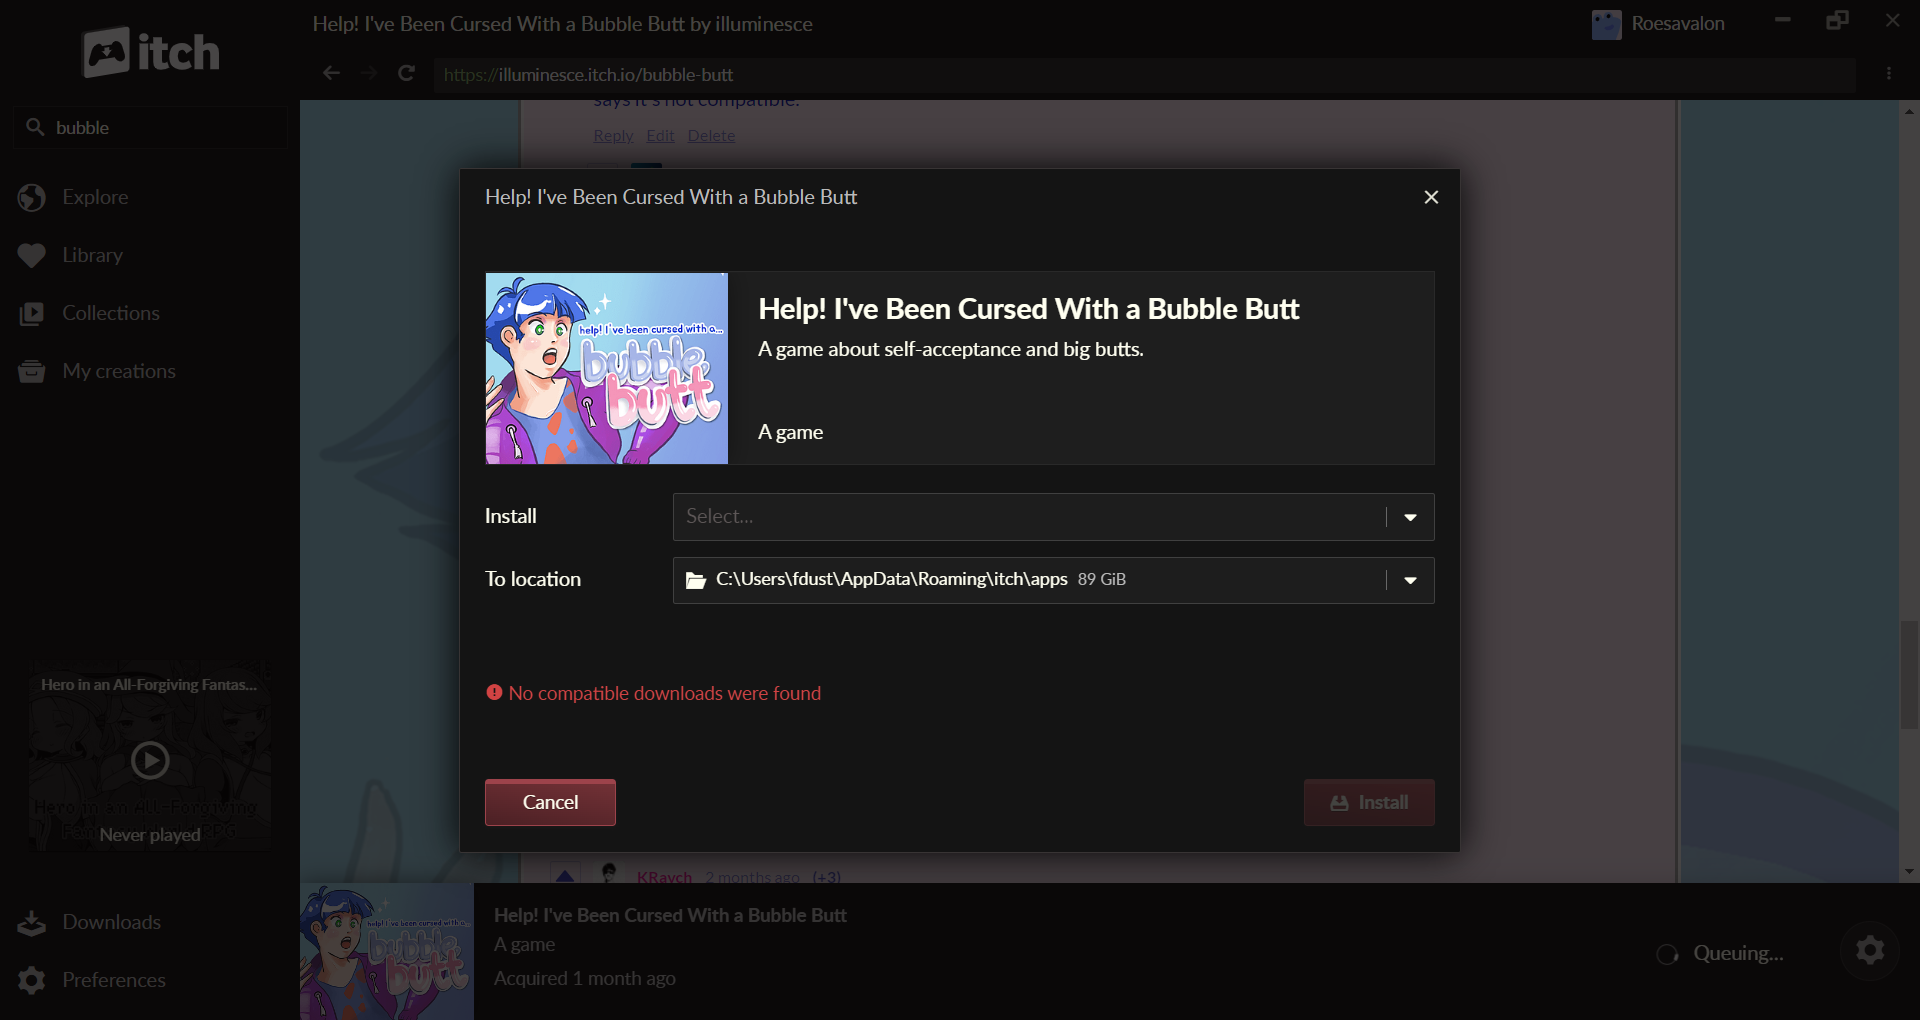Expand the Install select dropdown arrow
The image size is (1920, 1020).
point(1411,517)
